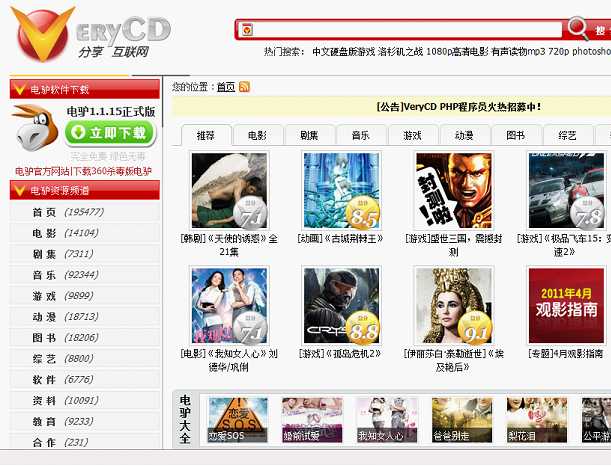
Task: Open the 极品飞车15 racing game thumbnail
Action: tap(566, 191)
